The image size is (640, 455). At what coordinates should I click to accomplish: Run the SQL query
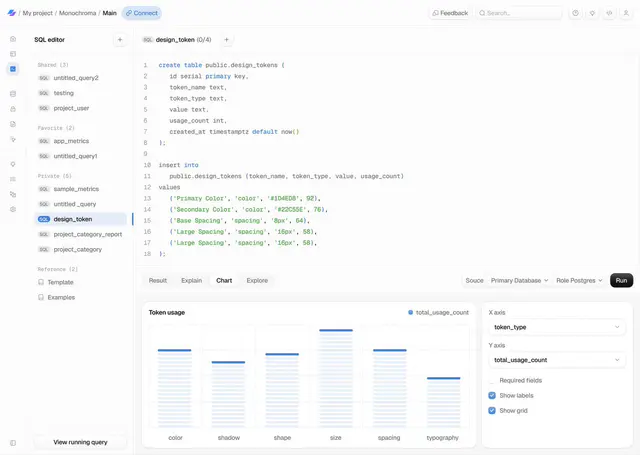(621, 281)
